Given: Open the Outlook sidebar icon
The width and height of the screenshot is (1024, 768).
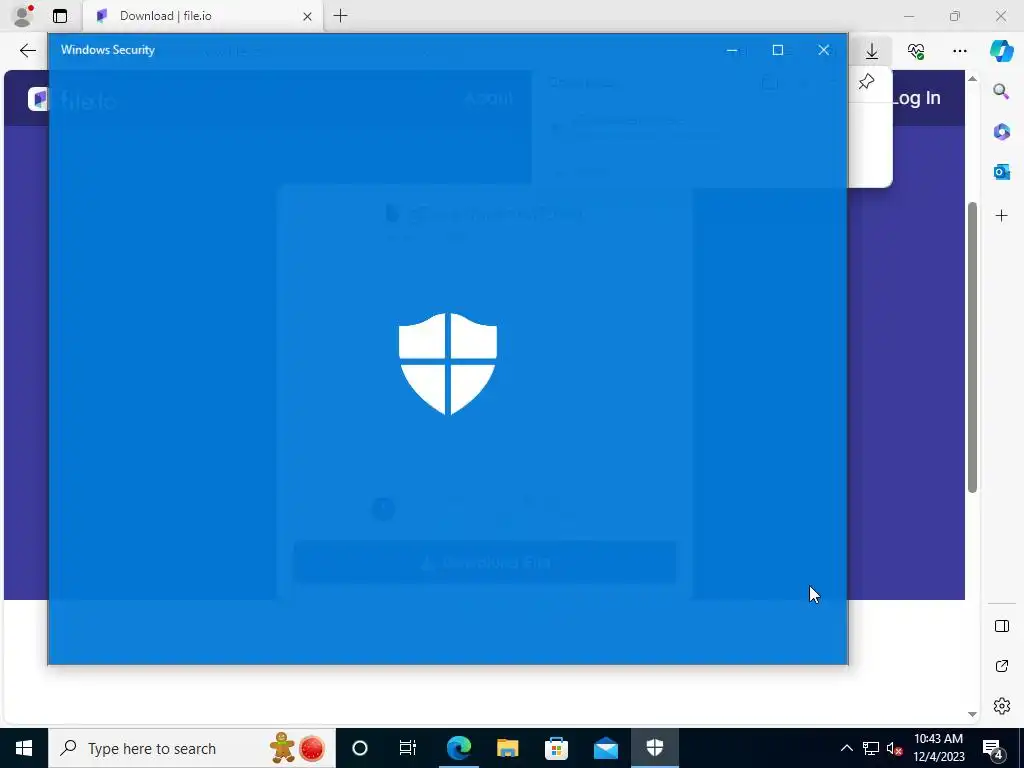Looking at the screenshot, I should (x=1001, y=172).
